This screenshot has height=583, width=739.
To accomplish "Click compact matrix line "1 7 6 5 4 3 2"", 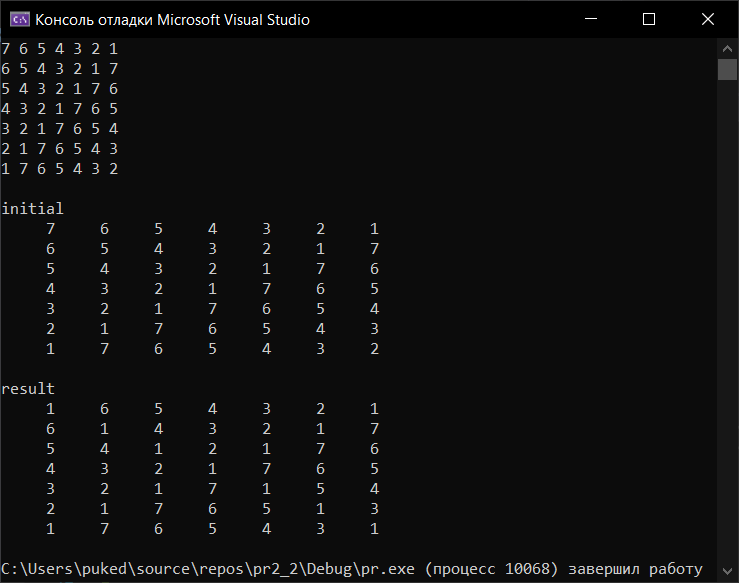I will (x=60, y=168).
